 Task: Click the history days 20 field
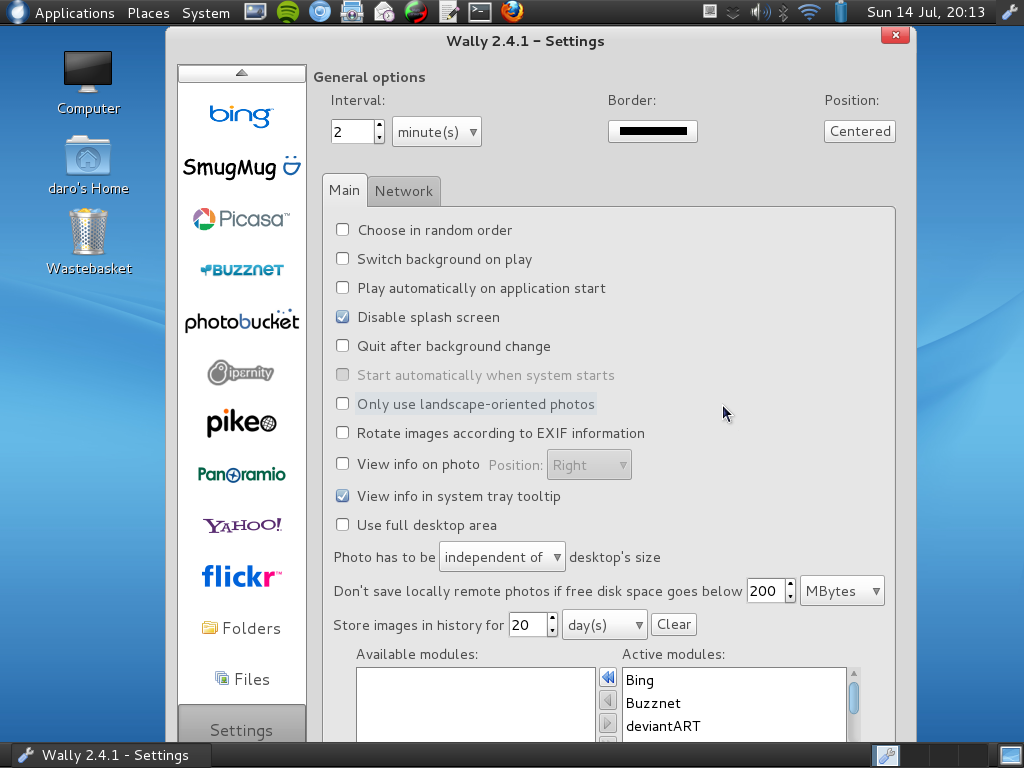coord(528,625)
